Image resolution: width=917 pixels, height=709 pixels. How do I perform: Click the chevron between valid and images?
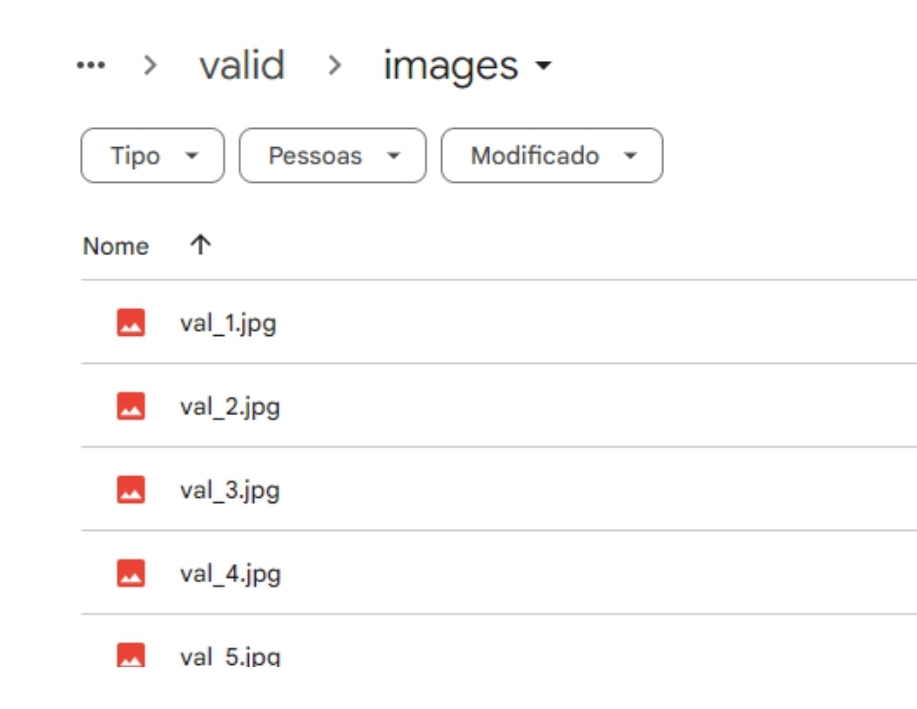335,65
